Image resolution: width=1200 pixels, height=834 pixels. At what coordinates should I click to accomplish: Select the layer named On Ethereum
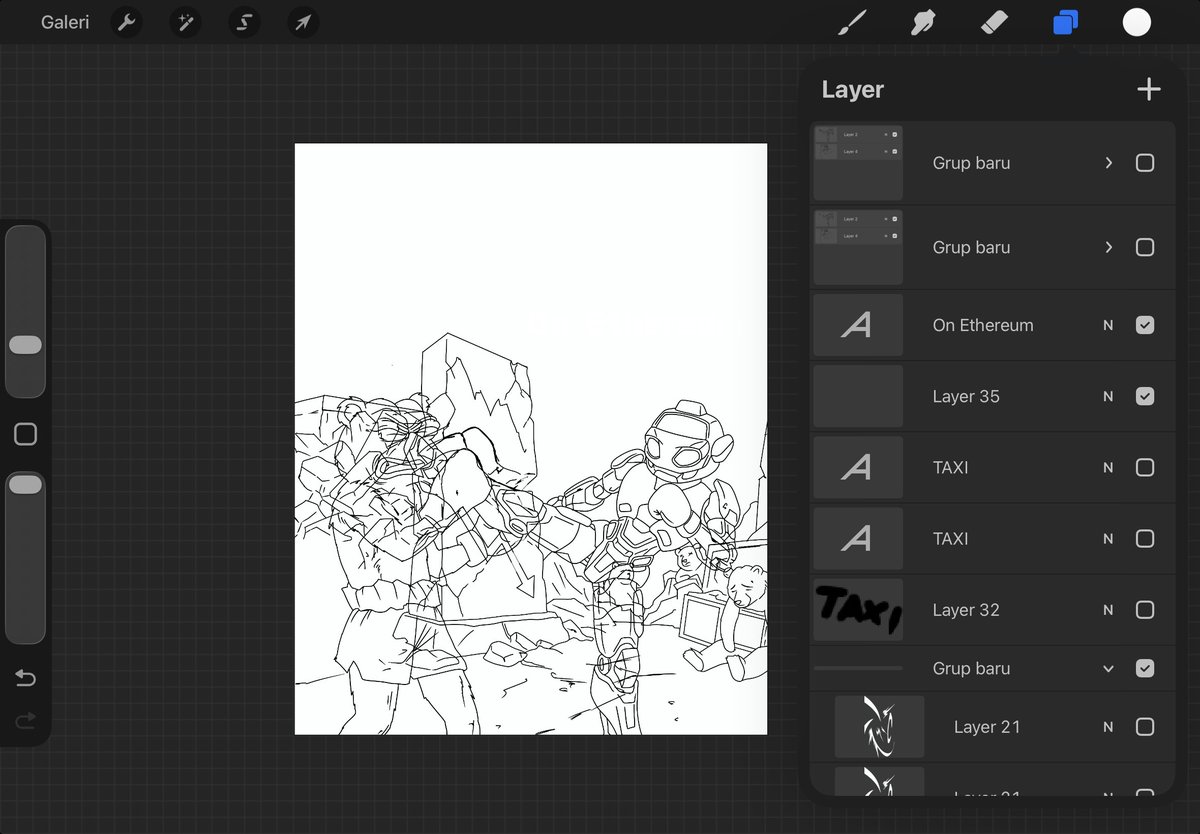993,325
